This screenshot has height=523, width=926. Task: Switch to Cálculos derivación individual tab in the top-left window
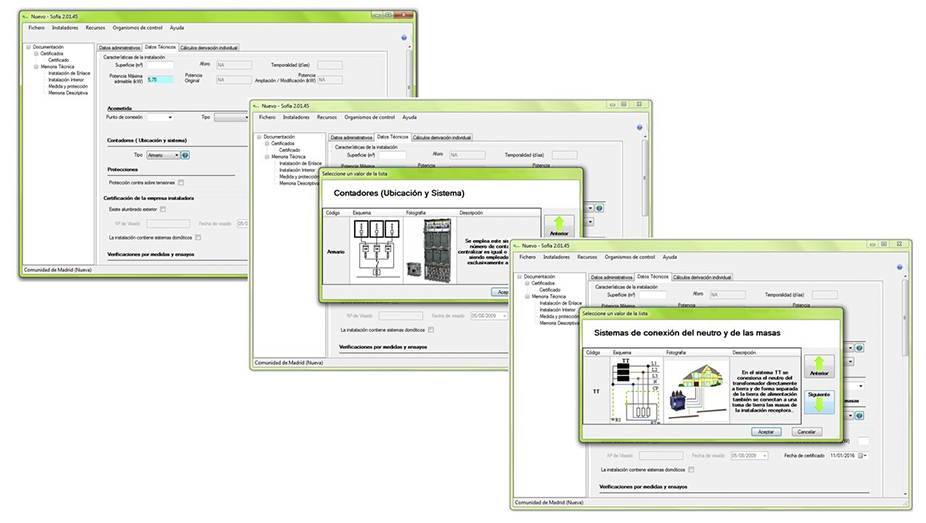tap(209, 48)
